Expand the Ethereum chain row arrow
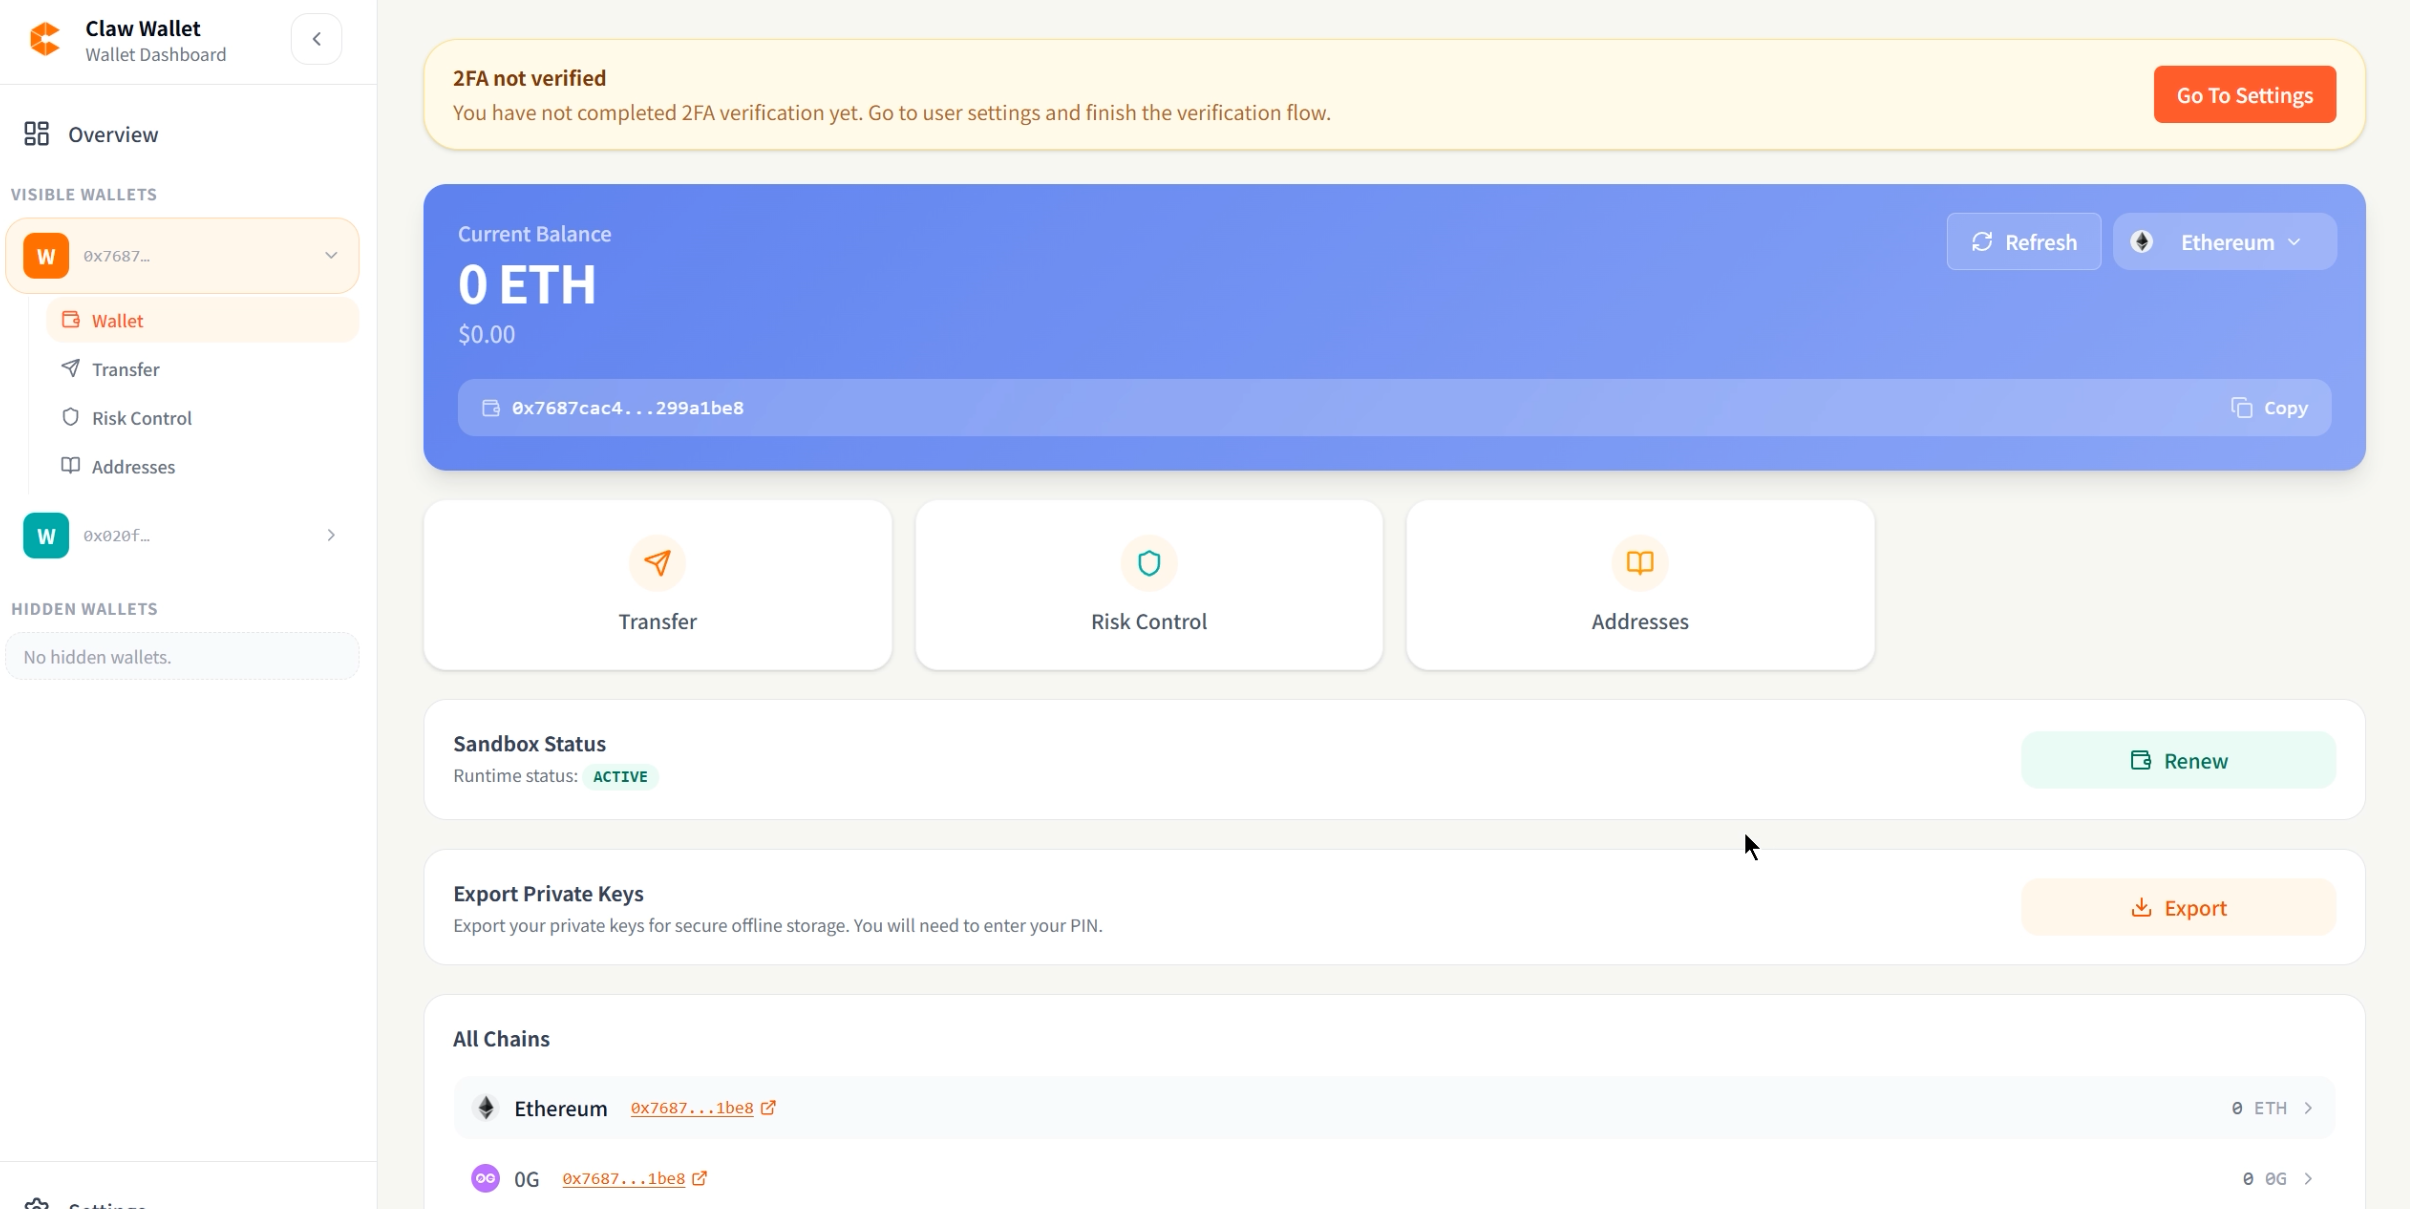 (2308, 1108)
